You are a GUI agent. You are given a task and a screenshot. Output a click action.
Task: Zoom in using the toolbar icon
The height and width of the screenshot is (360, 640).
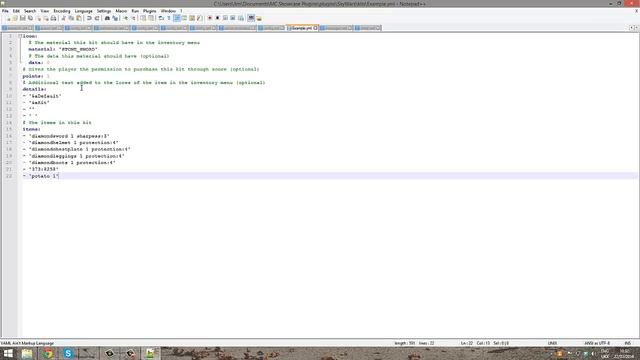[126, 18]
